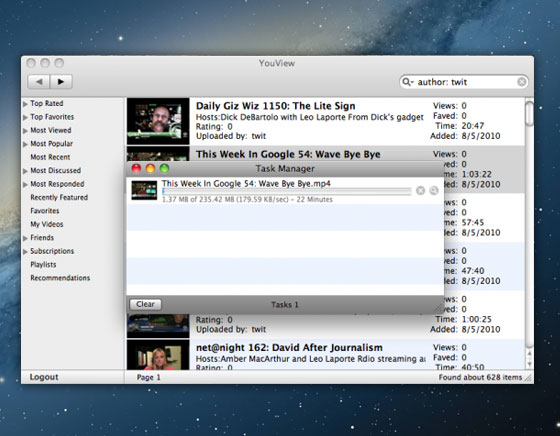The width and height of the screenshot is (560, 436).
Task: Expand the Most Responded category
Action: [25, 185]
